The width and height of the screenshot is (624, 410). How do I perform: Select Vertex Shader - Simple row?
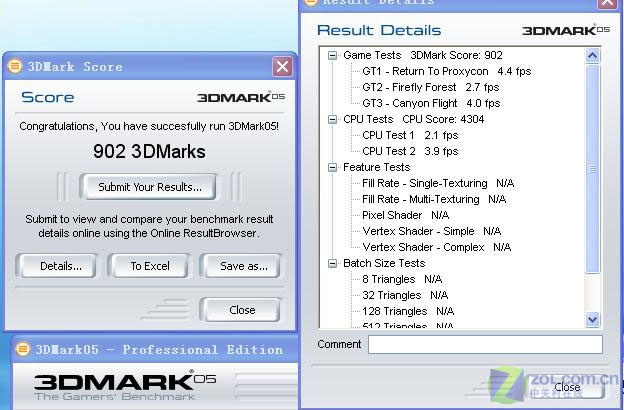coord(431,231)
